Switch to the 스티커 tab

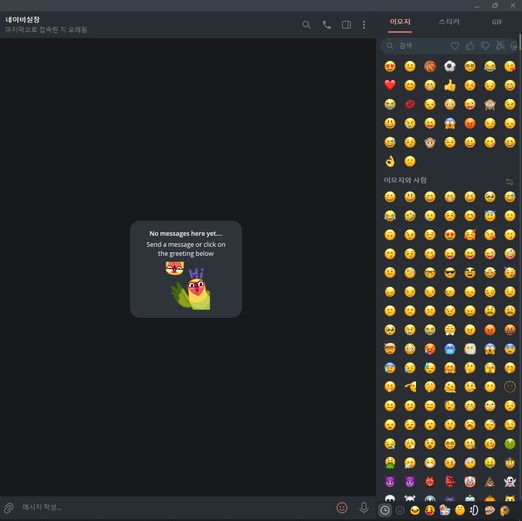(x=449, y=22)
